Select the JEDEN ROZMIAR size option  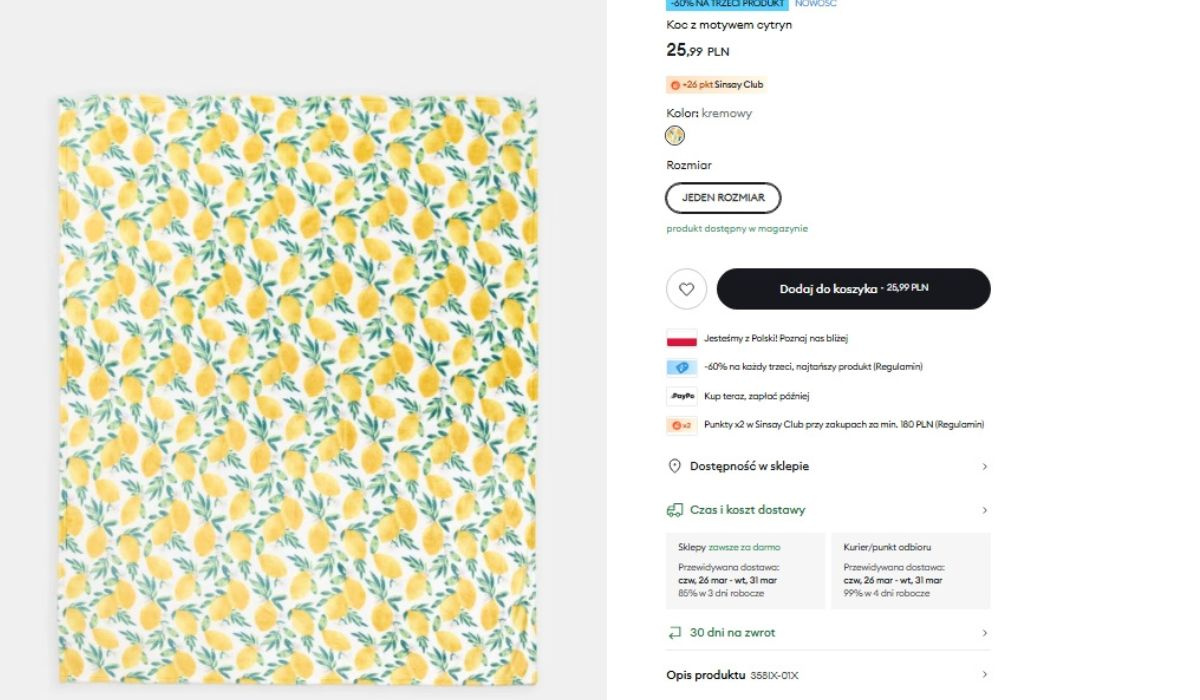click(x=723, y=198)
